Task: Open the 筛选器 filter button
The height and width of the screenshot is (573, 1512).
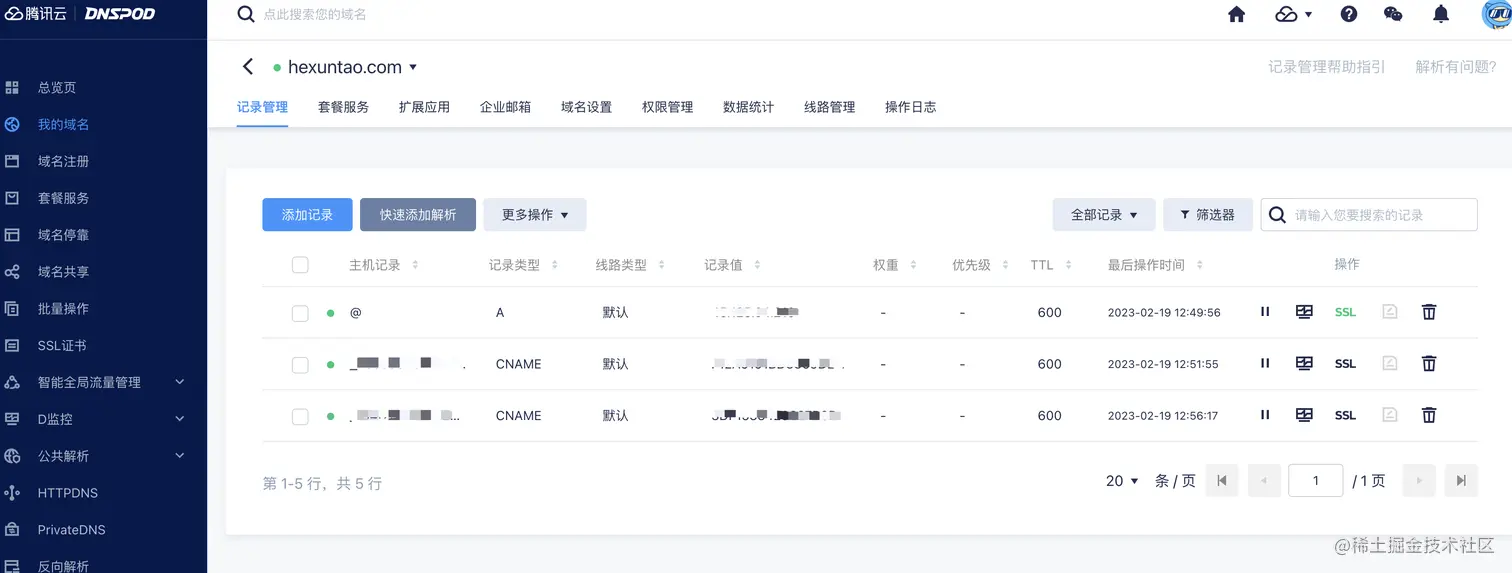Action: (1207, 214)
